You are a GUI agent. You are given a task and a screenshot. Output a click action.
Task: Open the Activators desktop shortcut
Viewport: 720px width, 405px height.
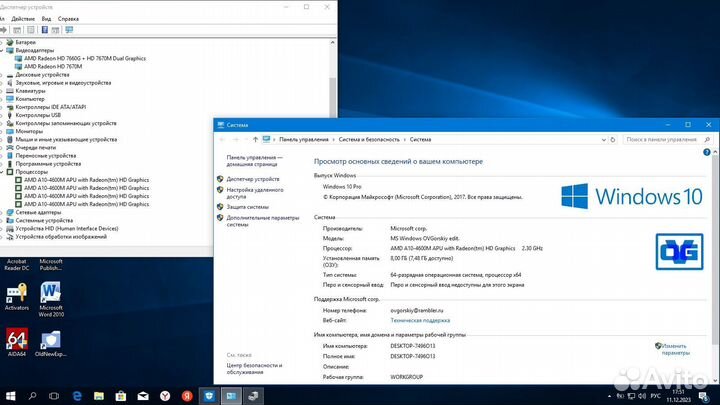17,297
